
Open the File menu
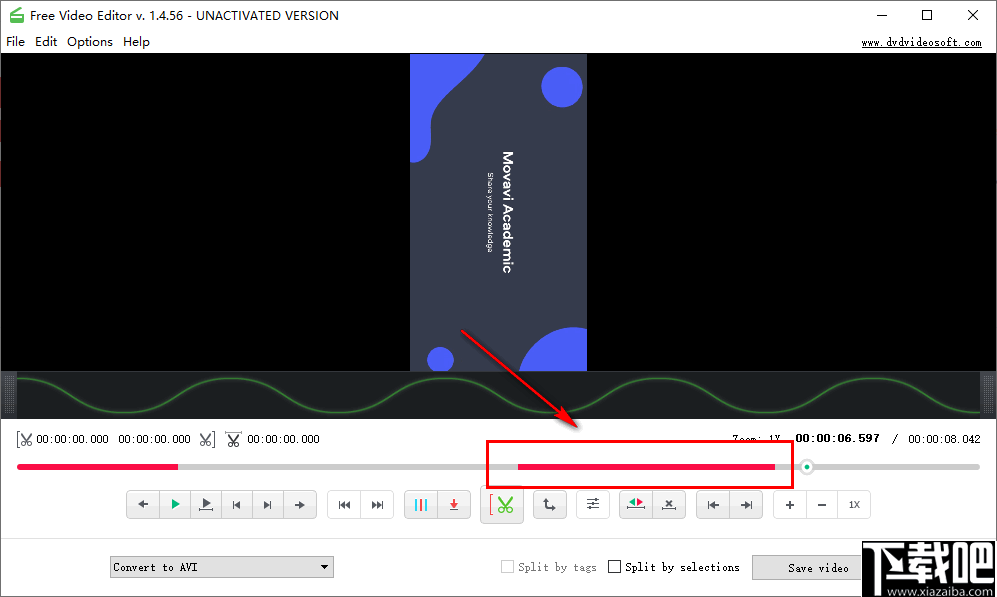[15, 41]
